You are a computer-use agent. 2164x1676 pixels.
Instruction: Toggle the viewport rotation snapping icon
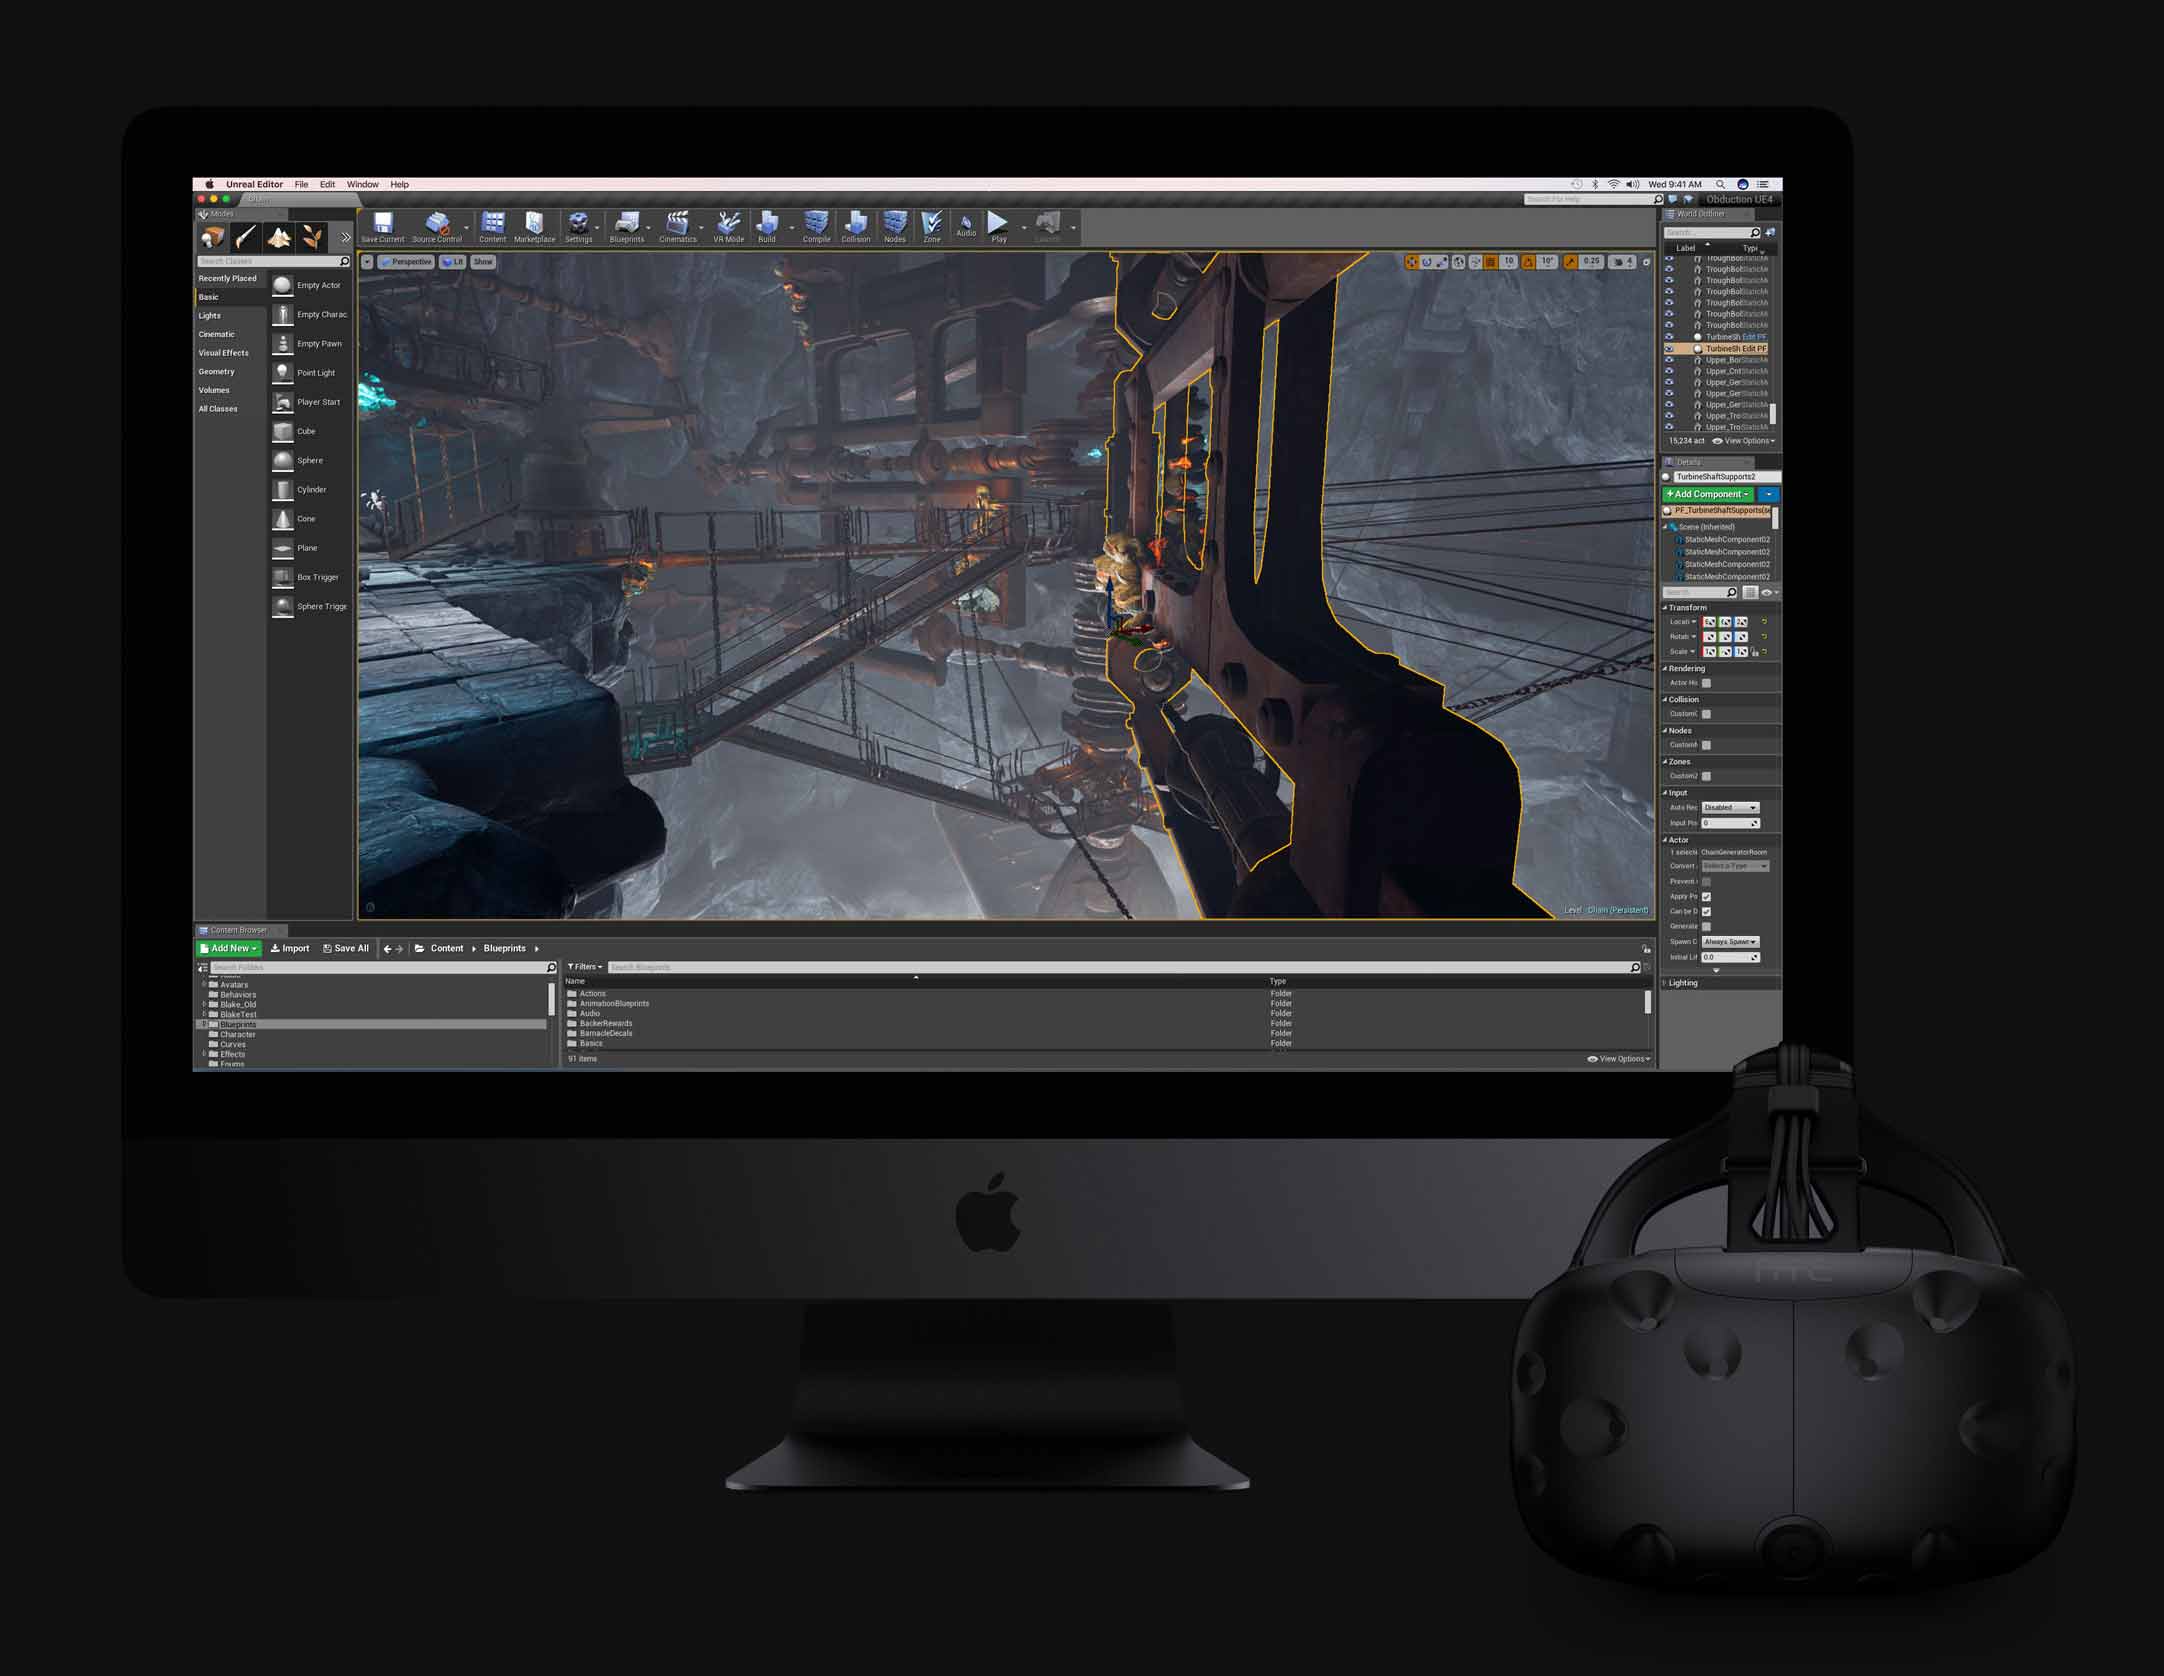pos(1528,262)
